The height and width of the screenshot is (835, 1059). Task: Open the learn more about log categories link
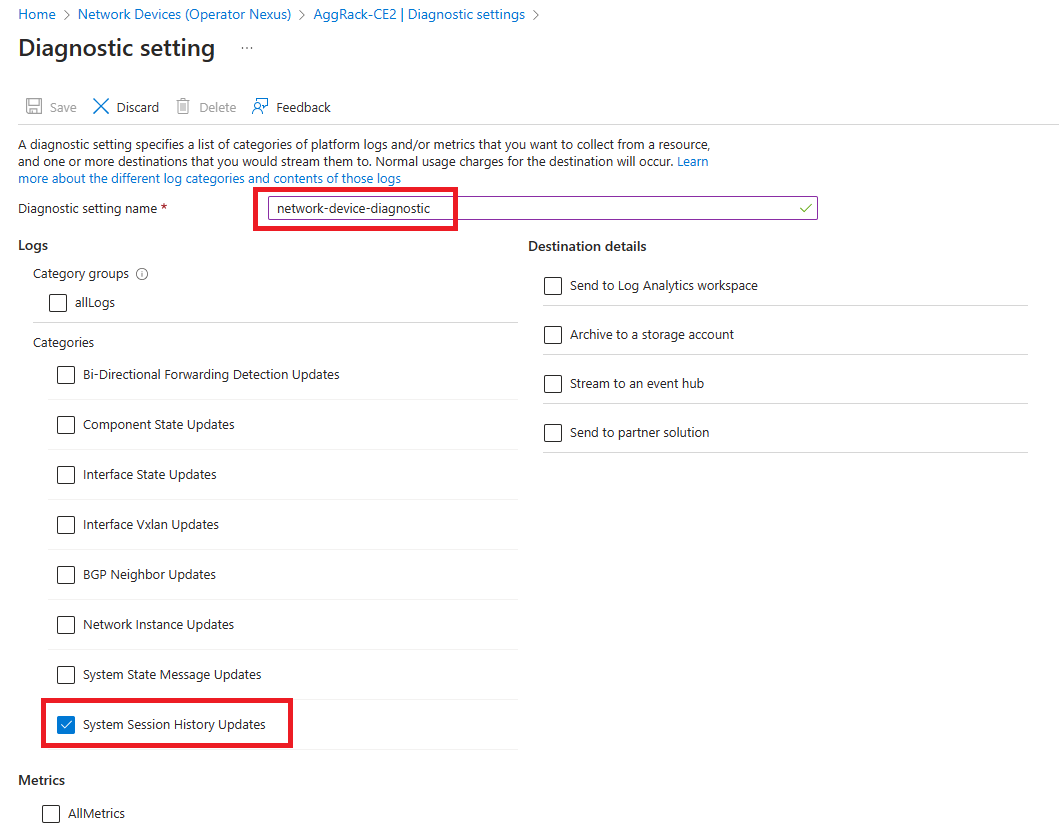pos(209,178)
